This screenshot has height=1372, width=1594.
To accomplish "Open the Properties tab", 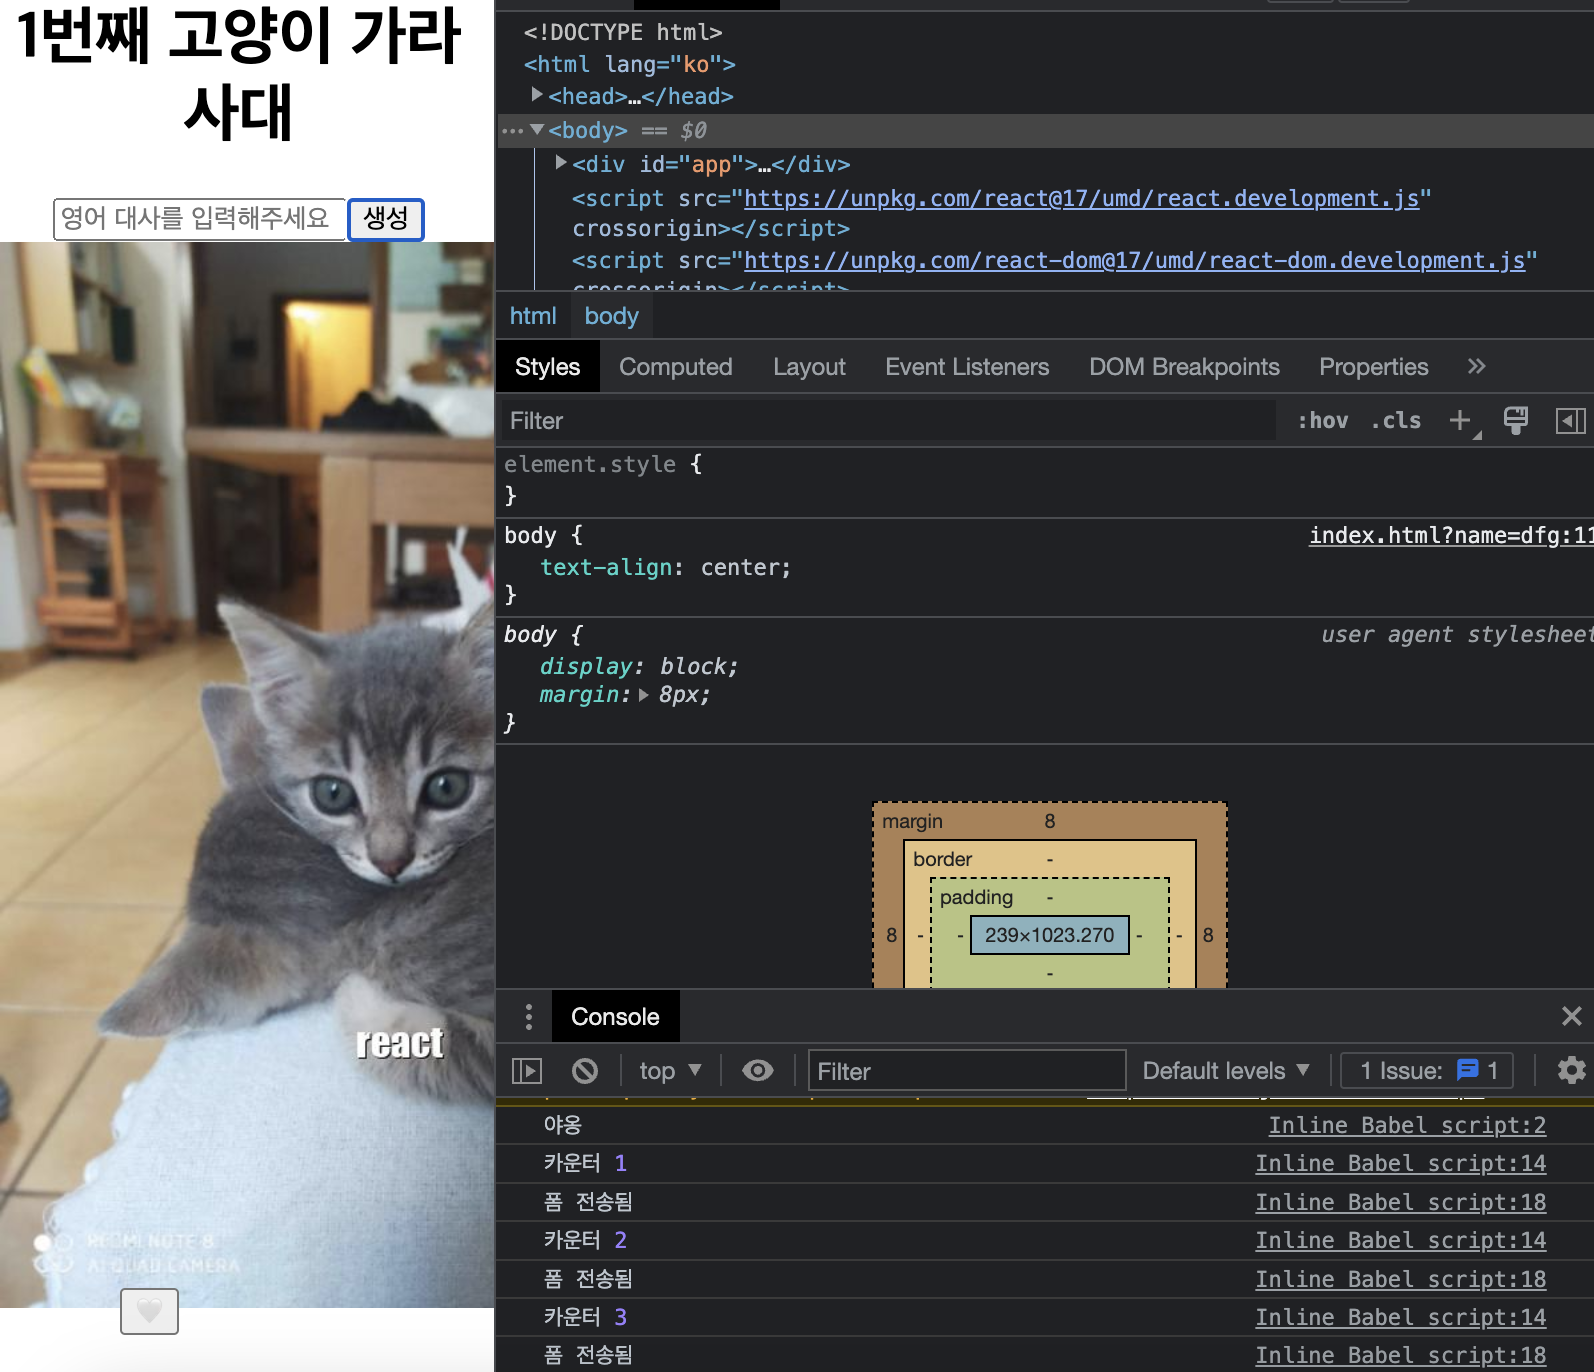I will point(1373,367).
